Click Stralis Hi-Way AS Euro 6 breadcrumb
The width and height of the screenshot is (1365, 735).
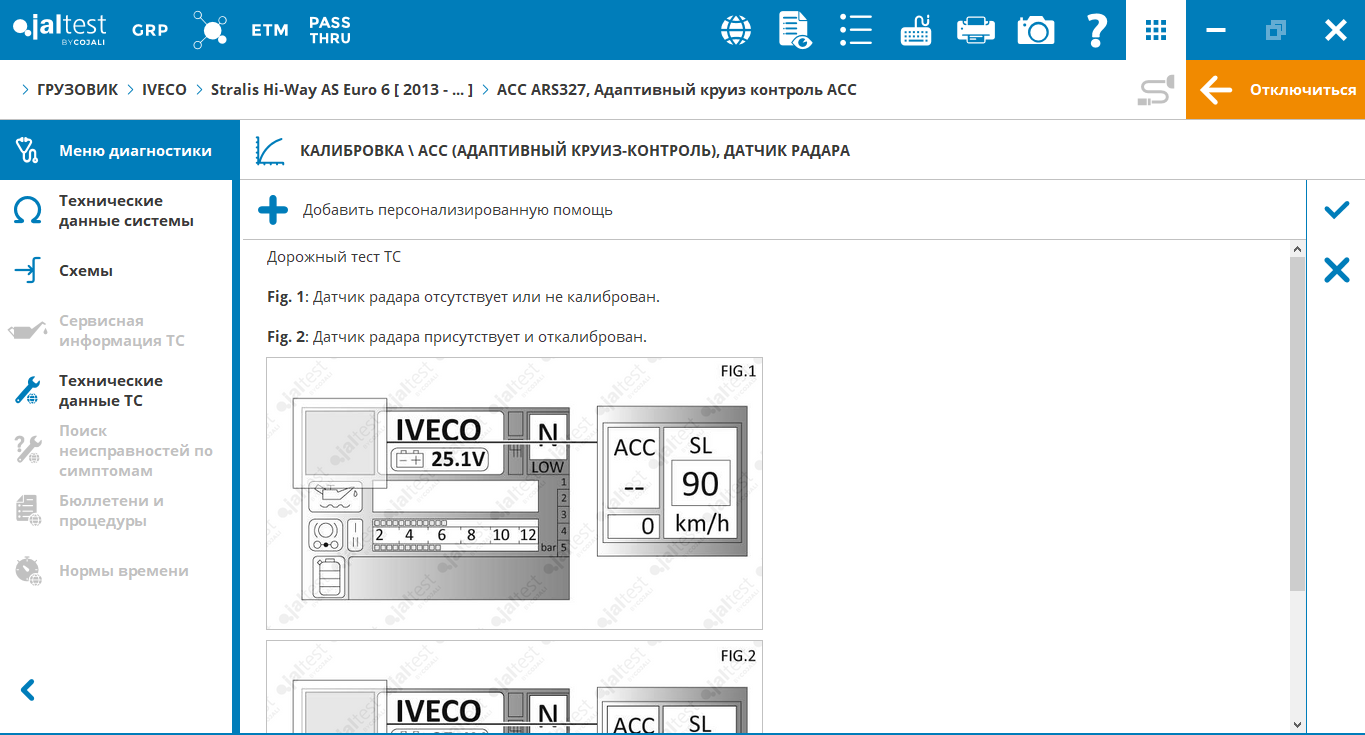pos(342,90)
